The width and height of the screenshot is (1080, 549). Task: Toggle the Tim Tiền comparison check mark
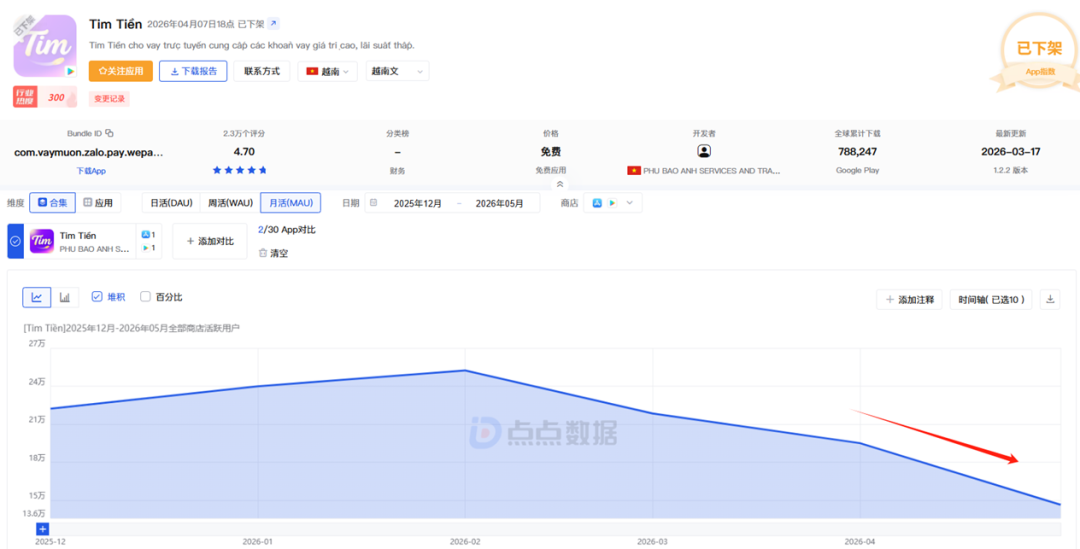click(x=15, y=241)
